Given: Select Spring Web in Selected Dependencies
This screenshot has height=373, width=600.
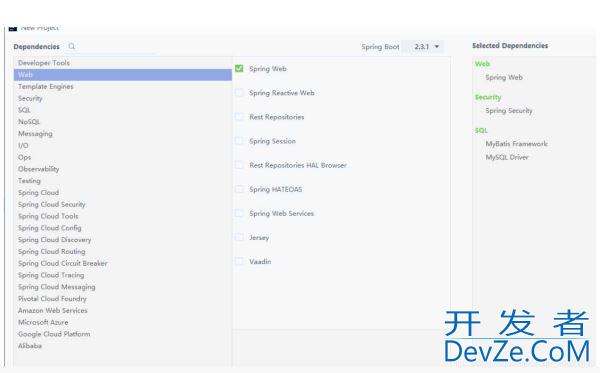Looking at the screenshot, I should click(x=504, y=77).
